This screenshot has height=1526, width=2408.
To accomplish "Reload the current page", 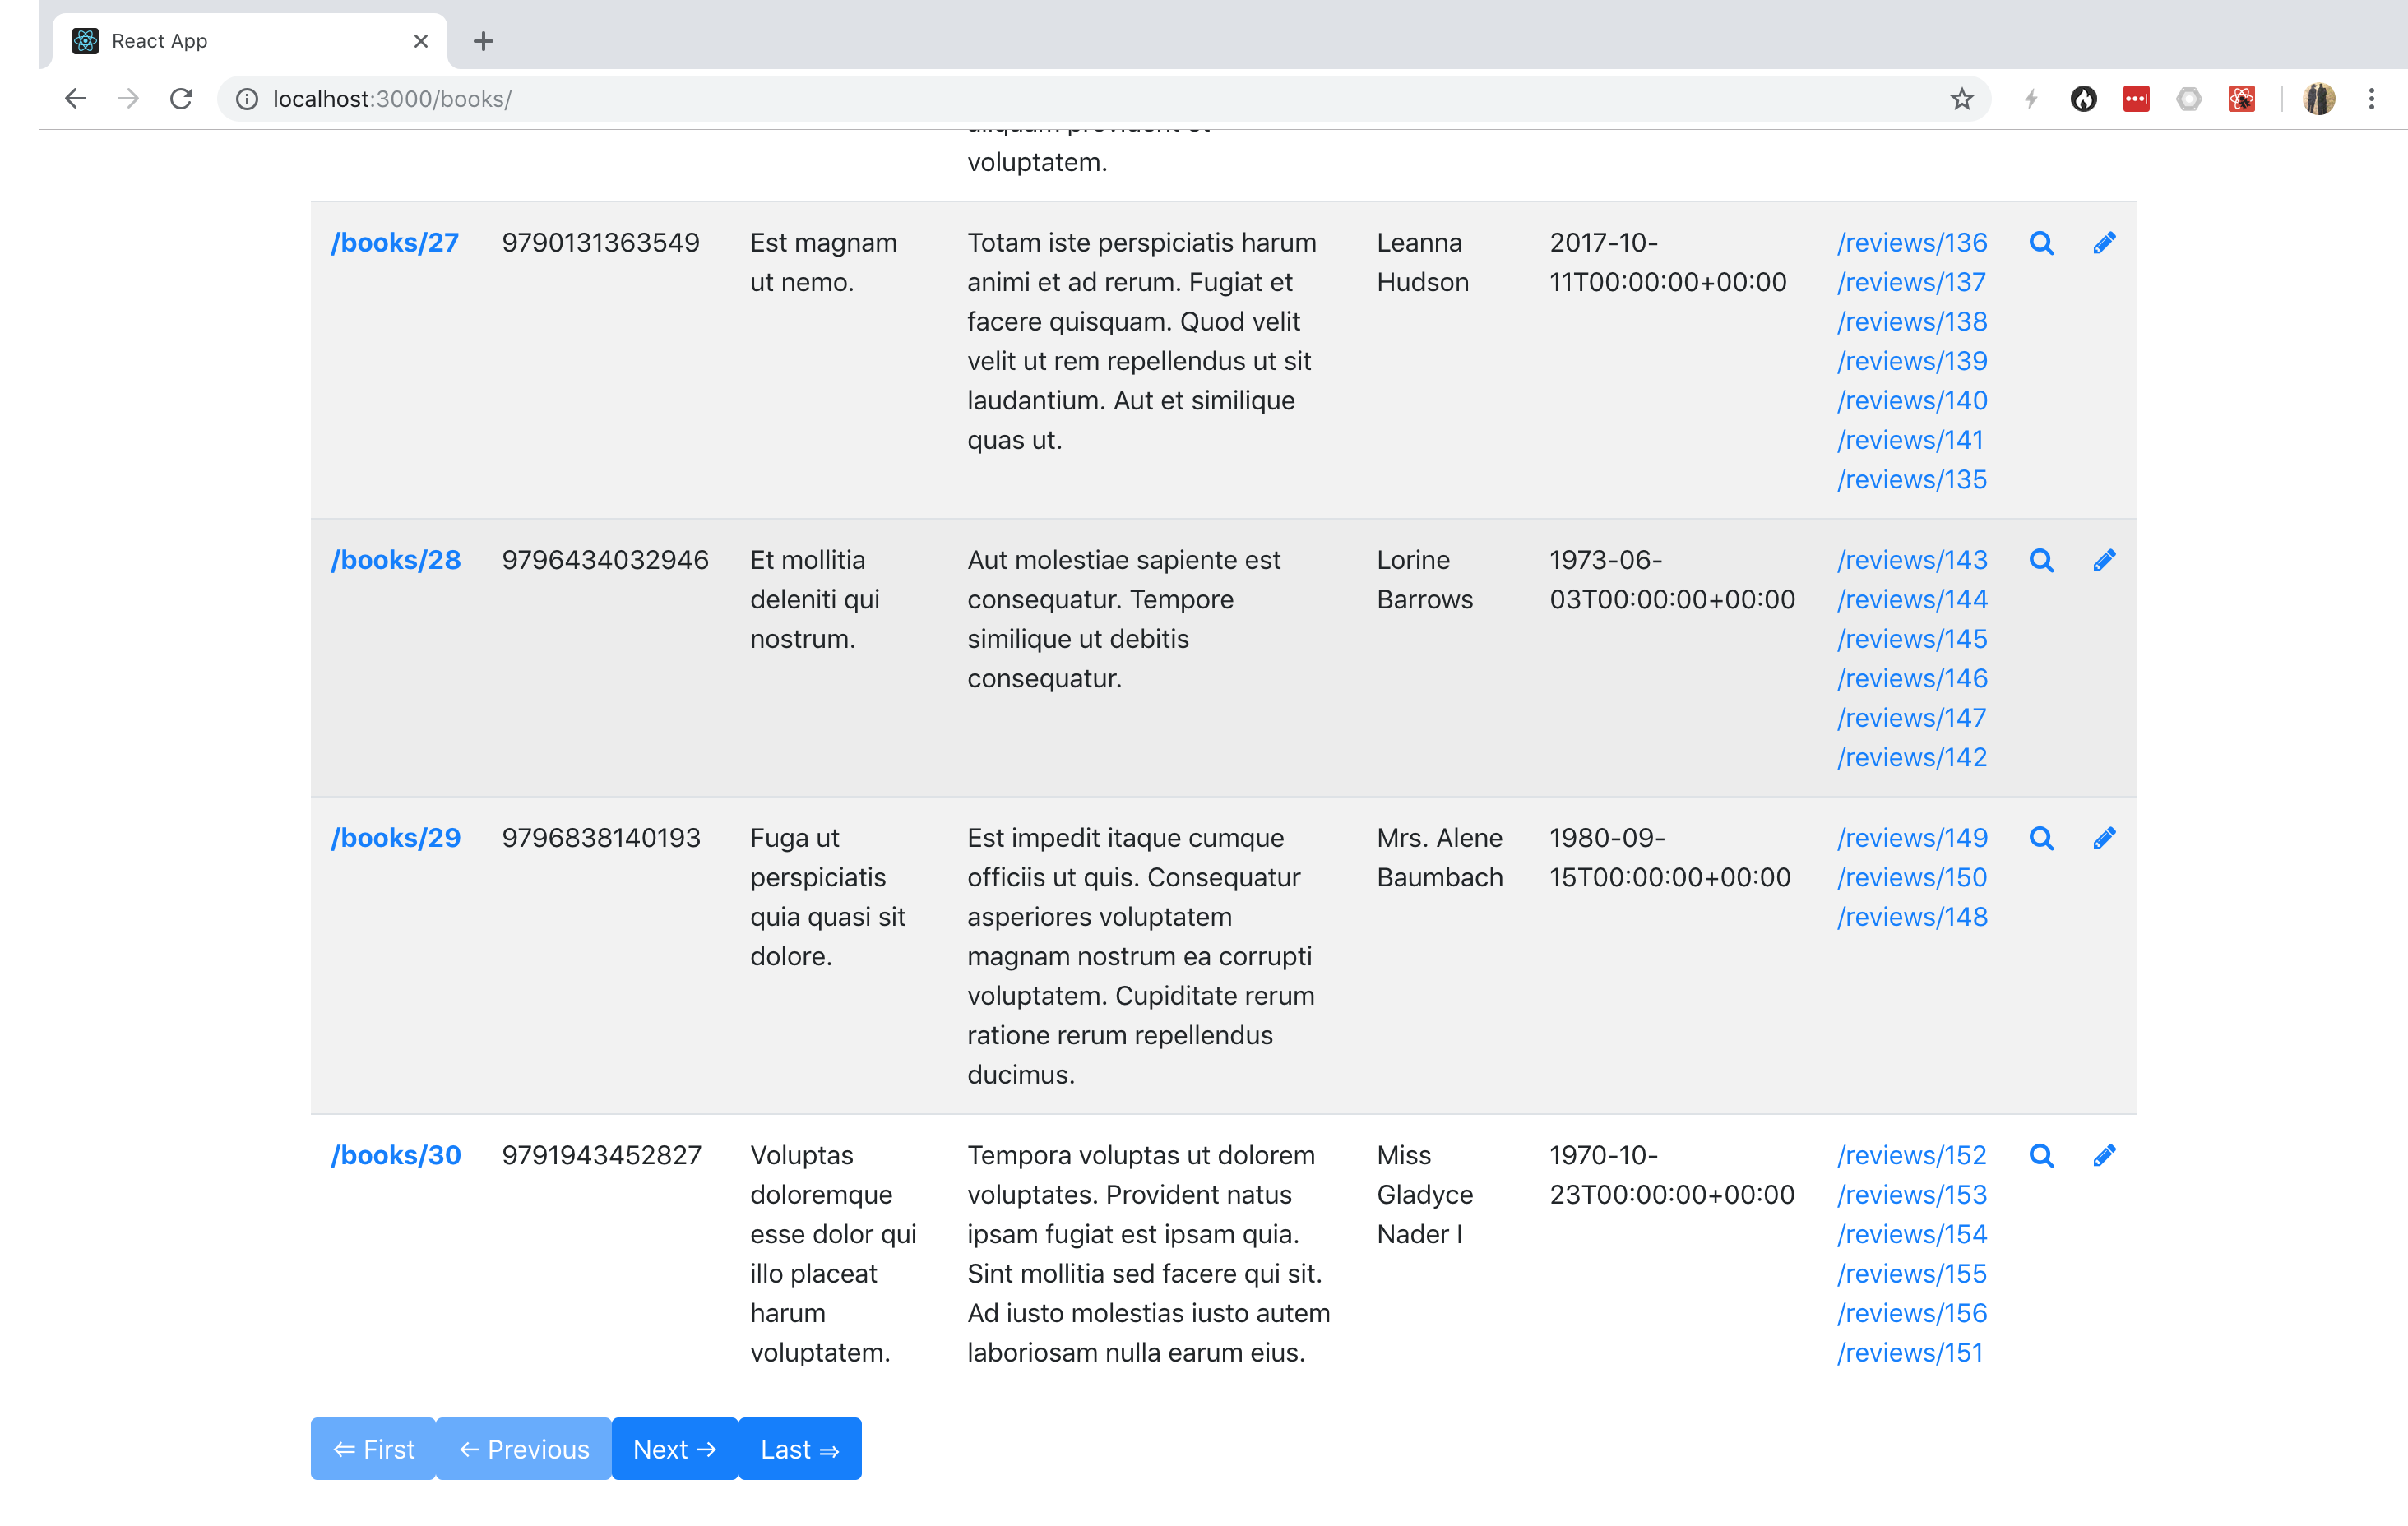I will pyautogui.click(x=181, y=99).
